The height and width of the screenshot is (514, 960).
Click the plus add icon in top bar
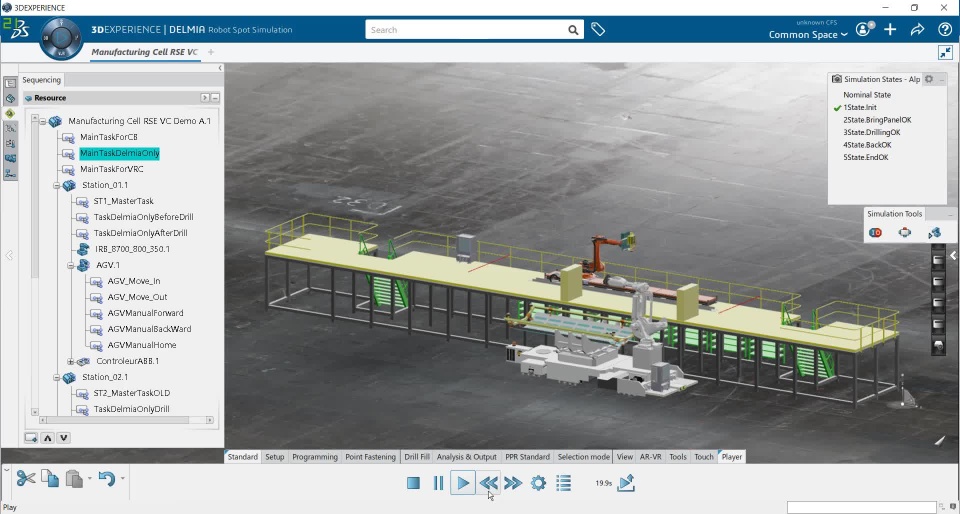(890, 29)
